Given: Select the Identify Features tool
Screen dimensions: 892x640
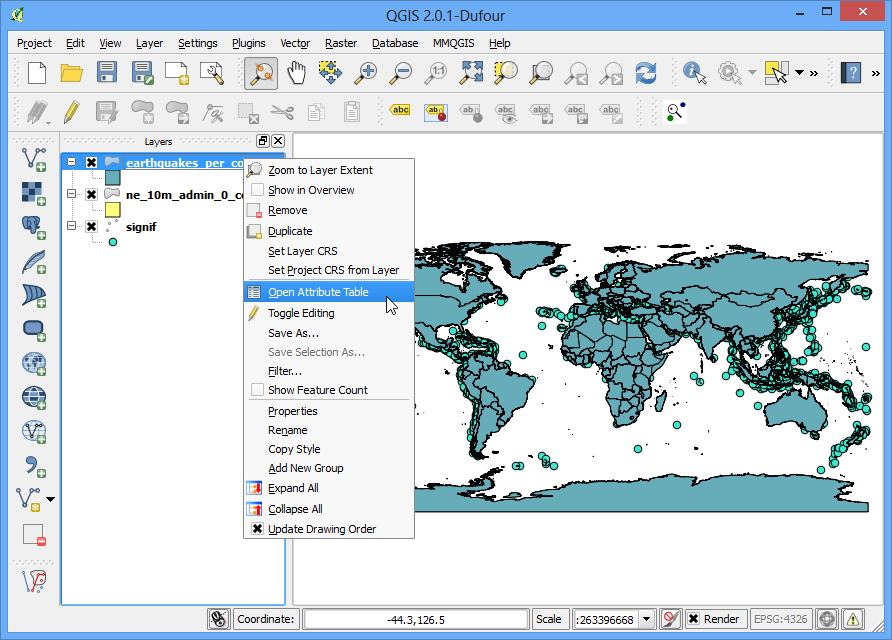Looking at the screenshot, I should click(x=694, y=73).
